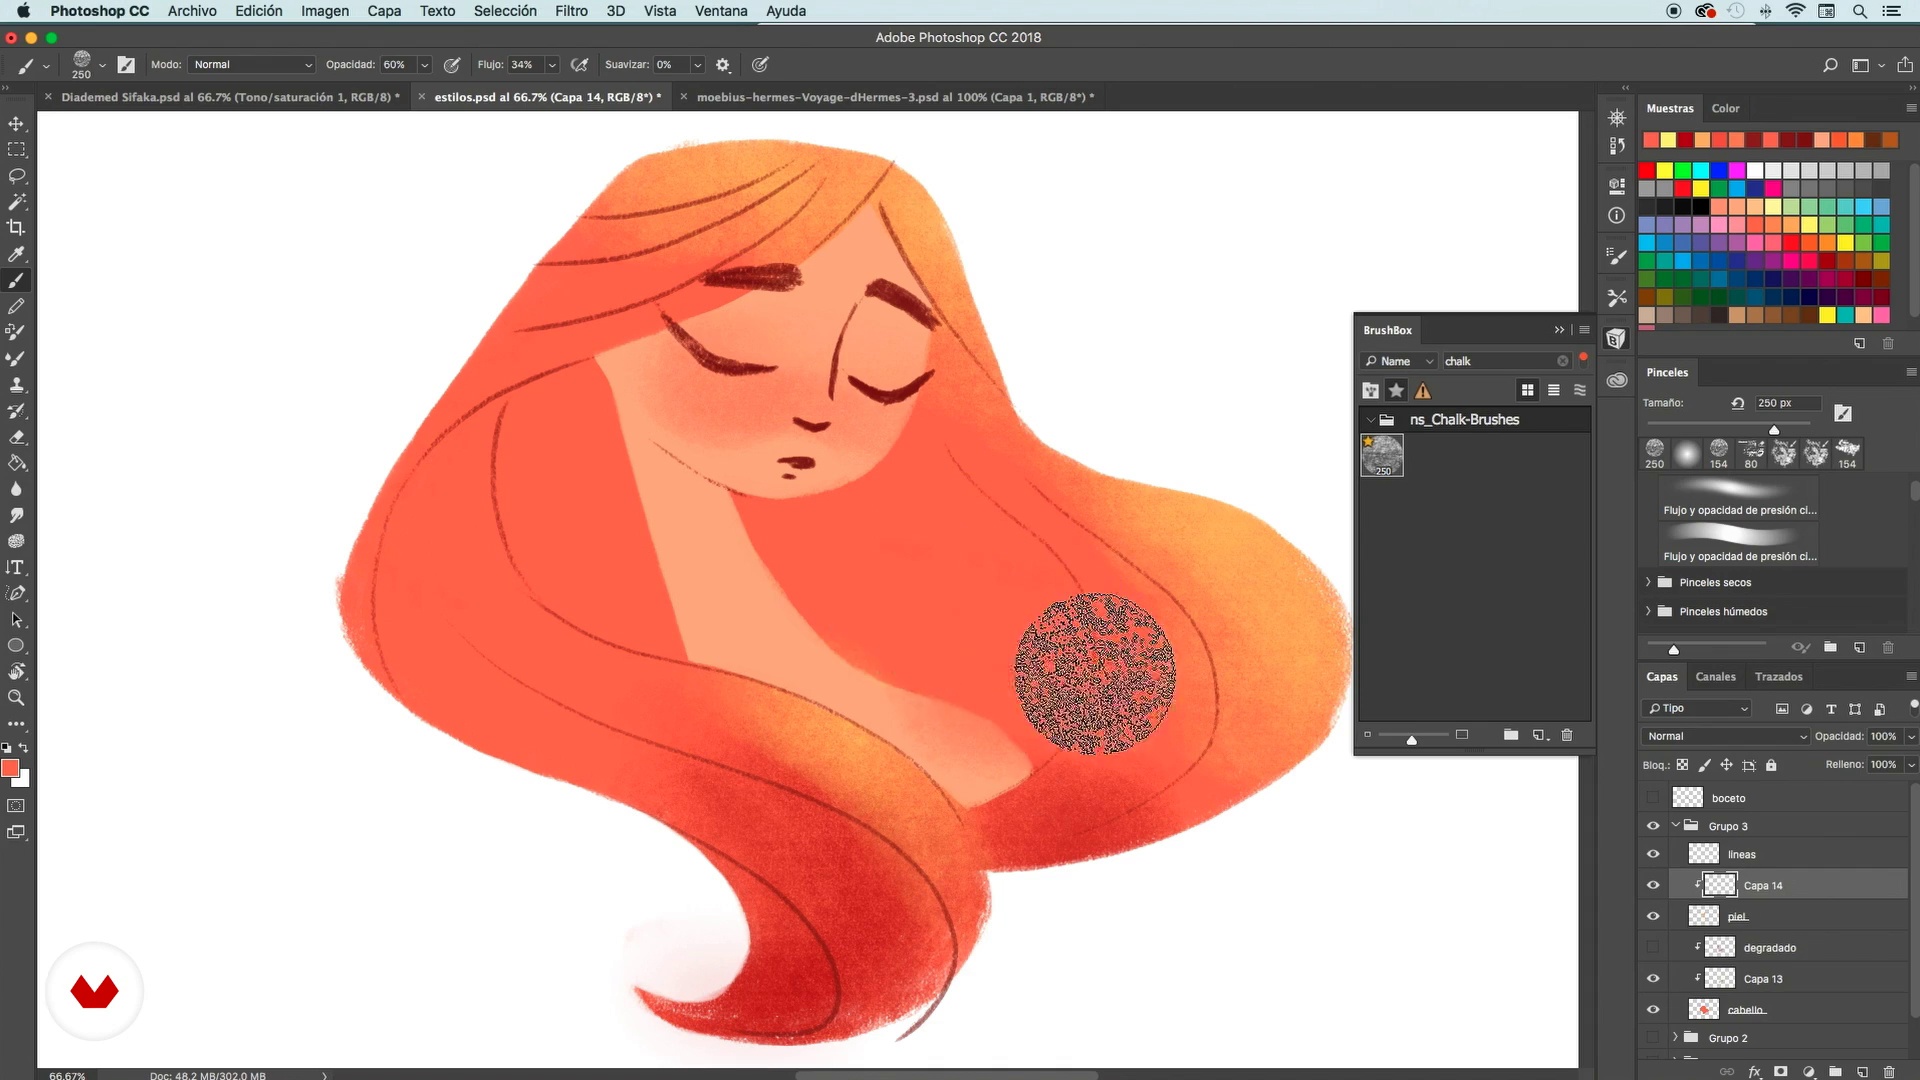This screenshot has height=1080, width=1920.
Task: Collapse the ns_Chalk-Brushes folder
Action: click(1370, 420)
